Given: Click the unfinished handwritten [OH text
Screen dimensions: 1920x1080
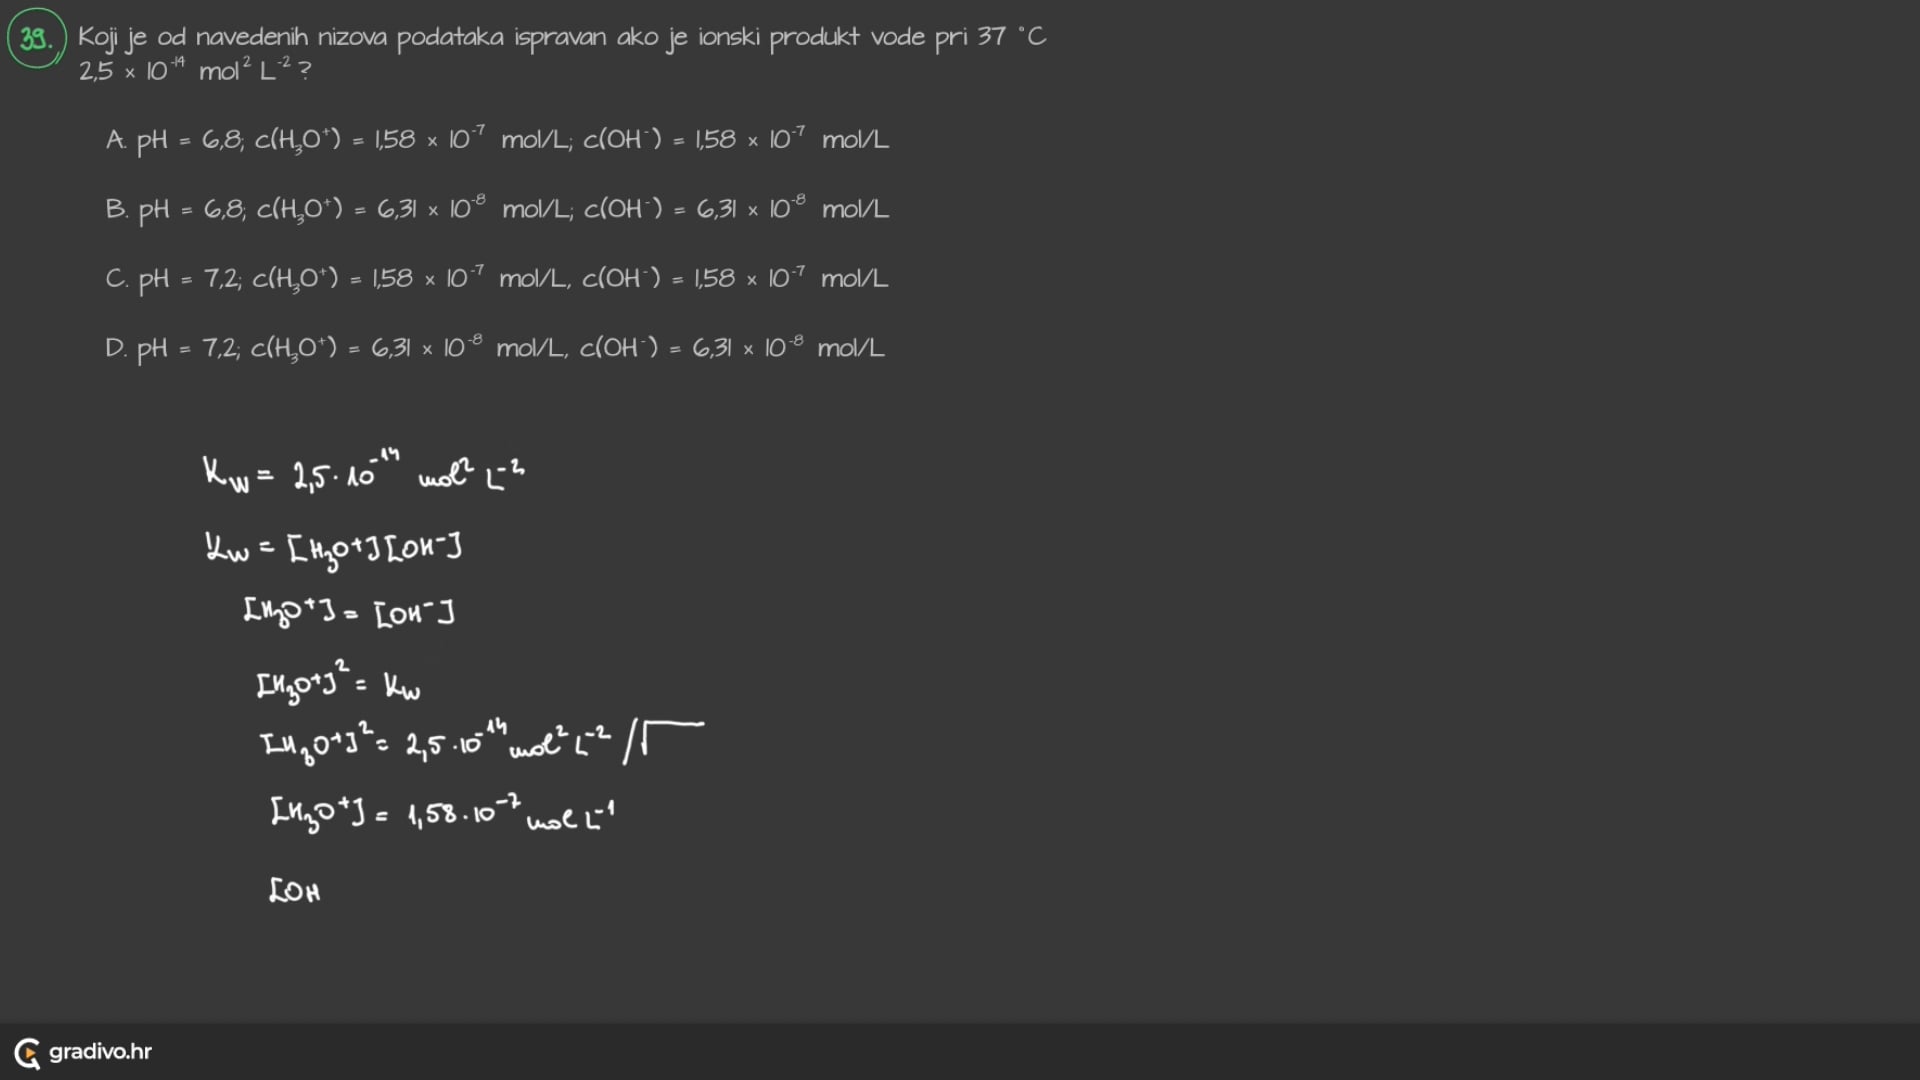Looking at the screenshot, I should (295, 890).
